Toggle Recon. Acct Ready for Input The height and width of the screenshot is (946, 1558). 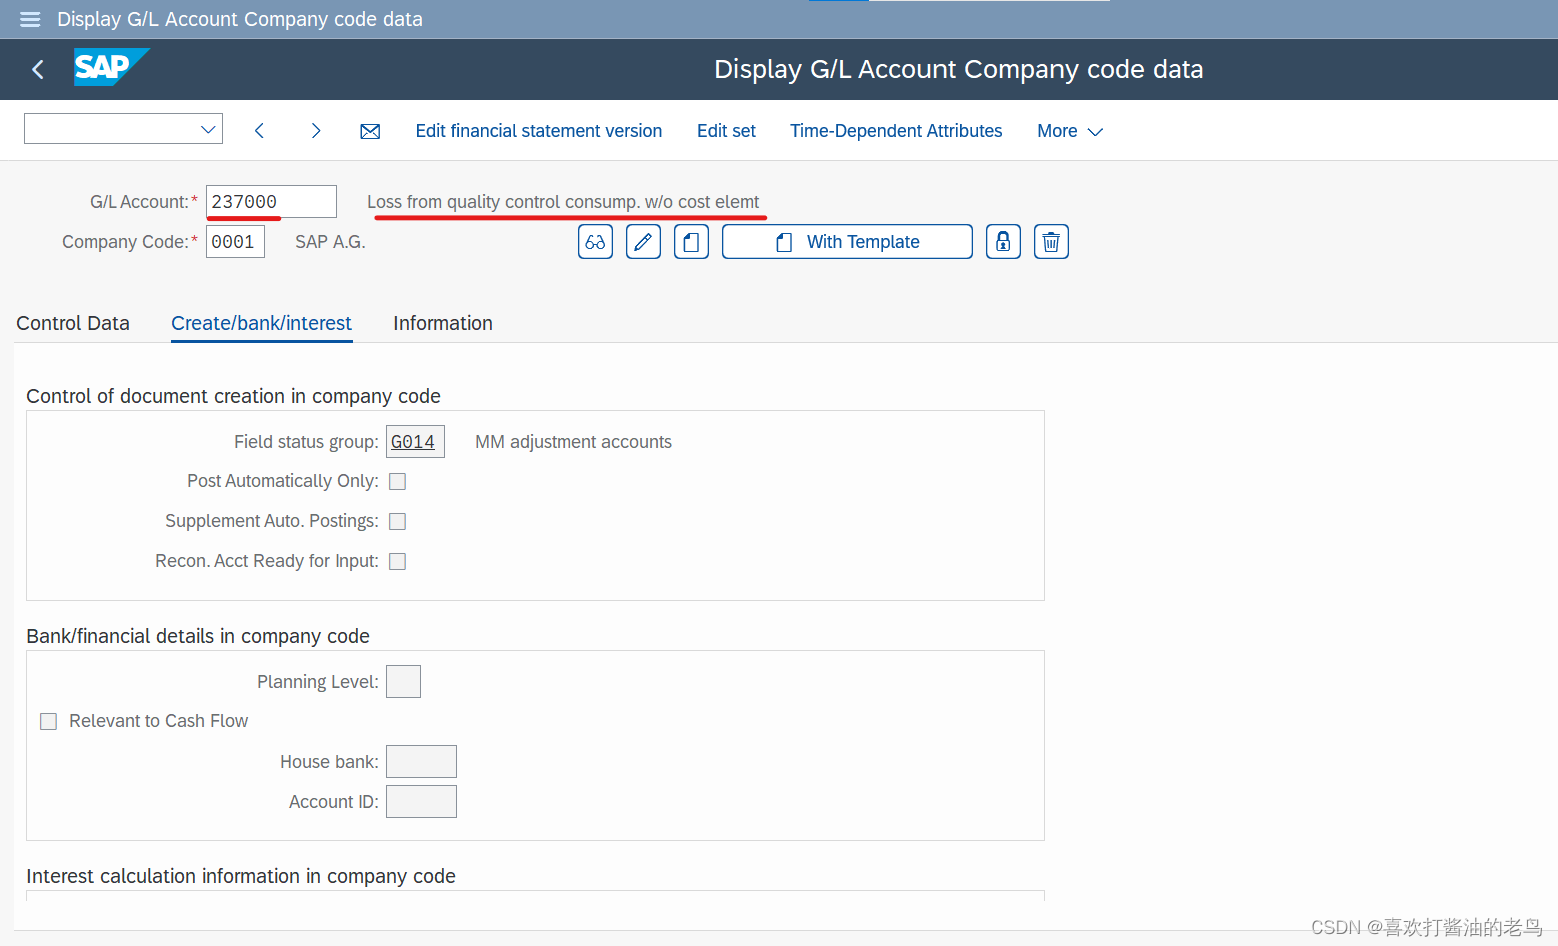397,561
